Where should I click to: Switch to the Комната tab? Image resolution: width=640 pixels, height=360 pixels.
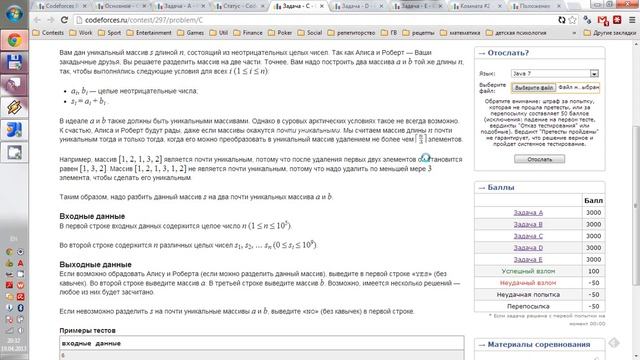click(x=476, y=6)
